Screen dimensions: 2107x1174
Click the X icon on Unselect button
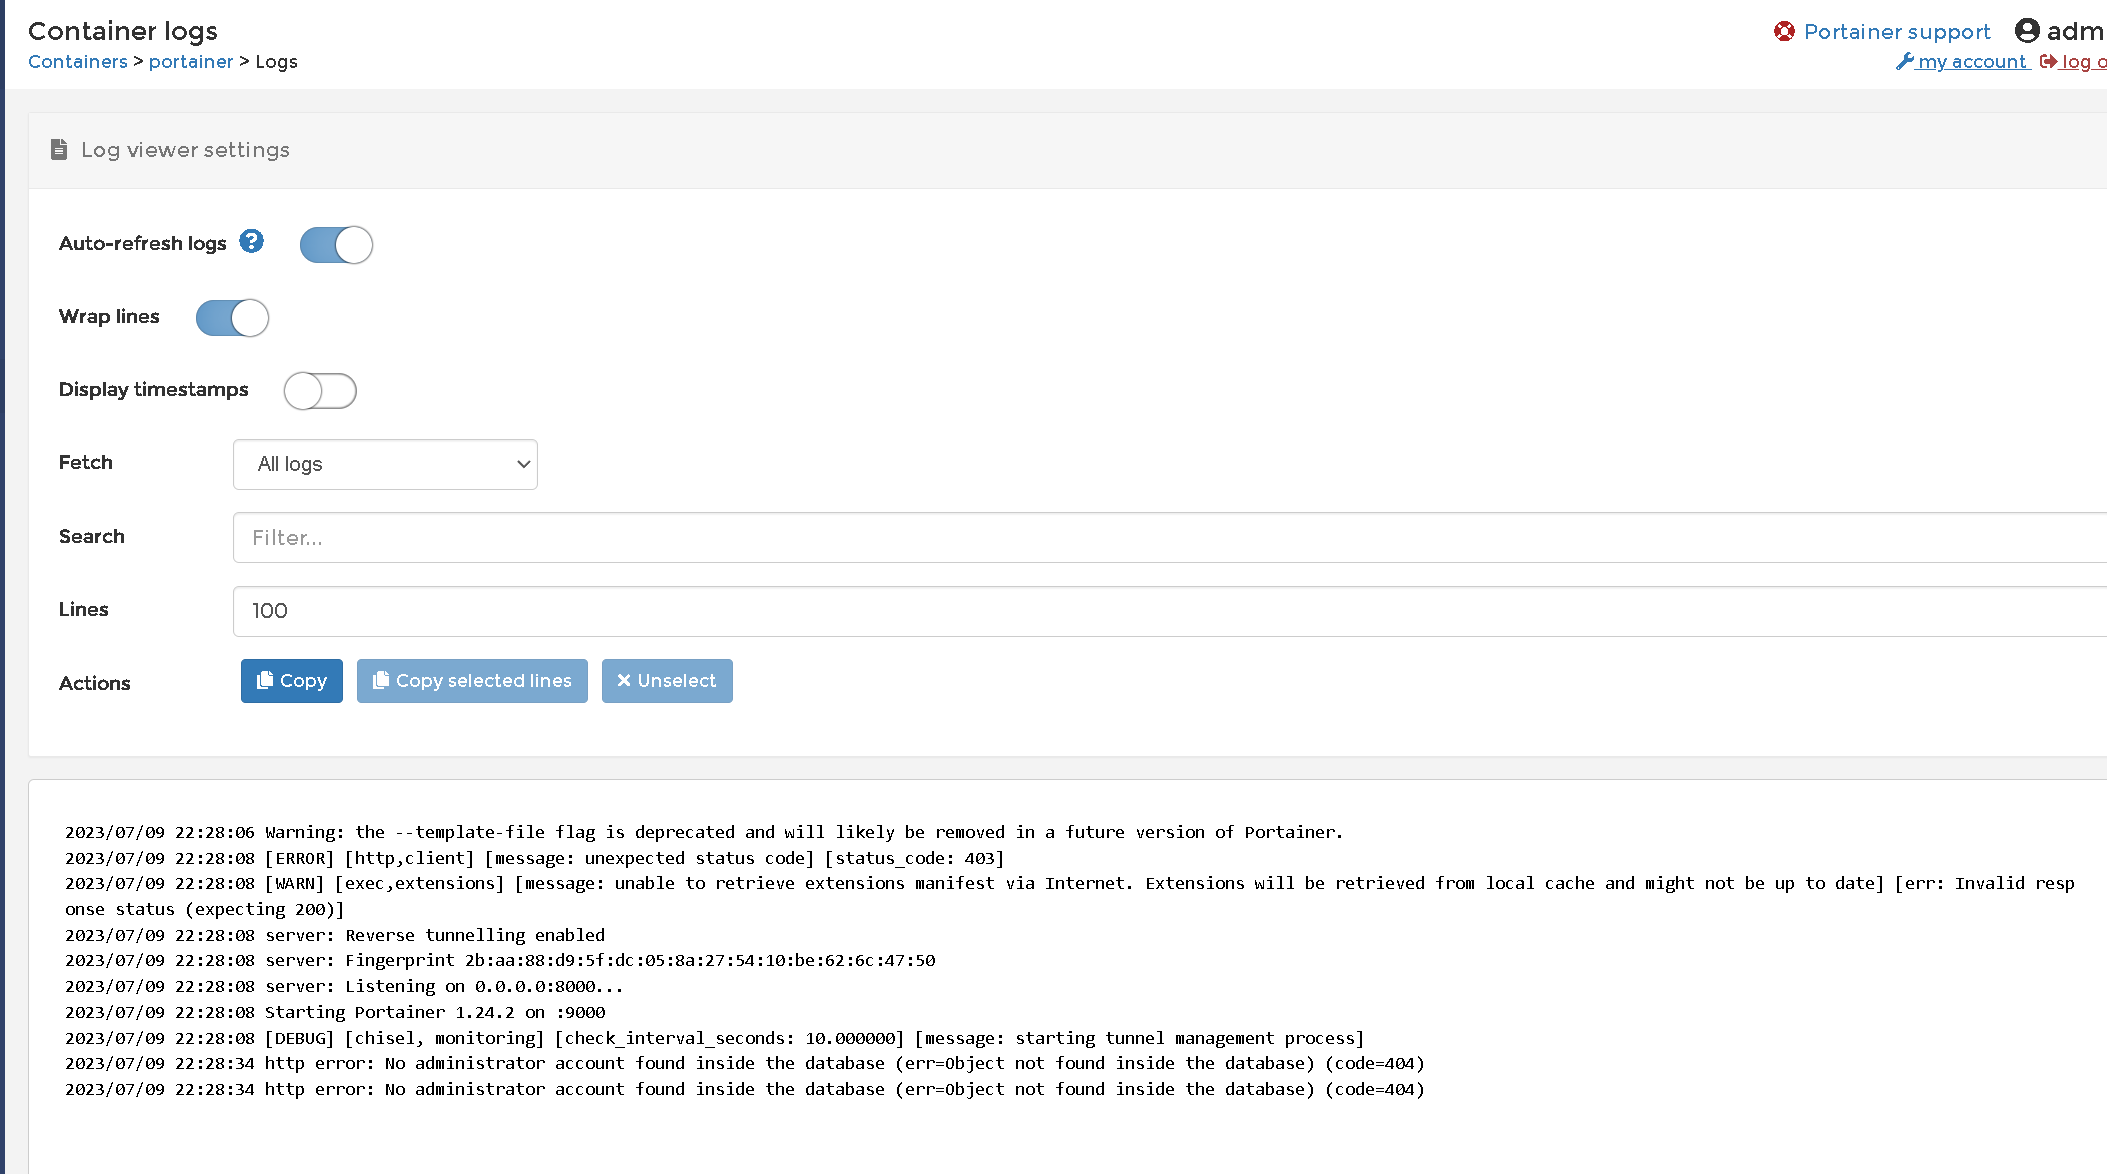click(623, 680)
